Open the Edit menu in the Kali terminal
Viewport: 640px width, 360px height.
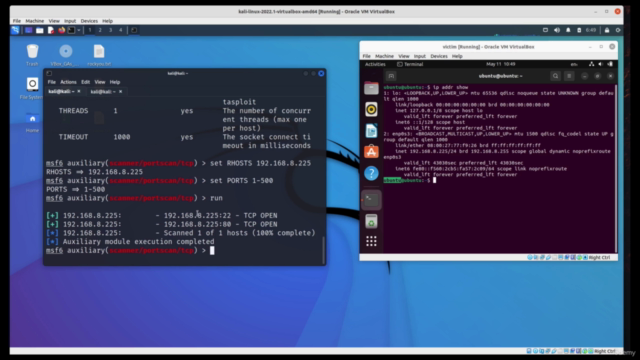coord(85,82)
